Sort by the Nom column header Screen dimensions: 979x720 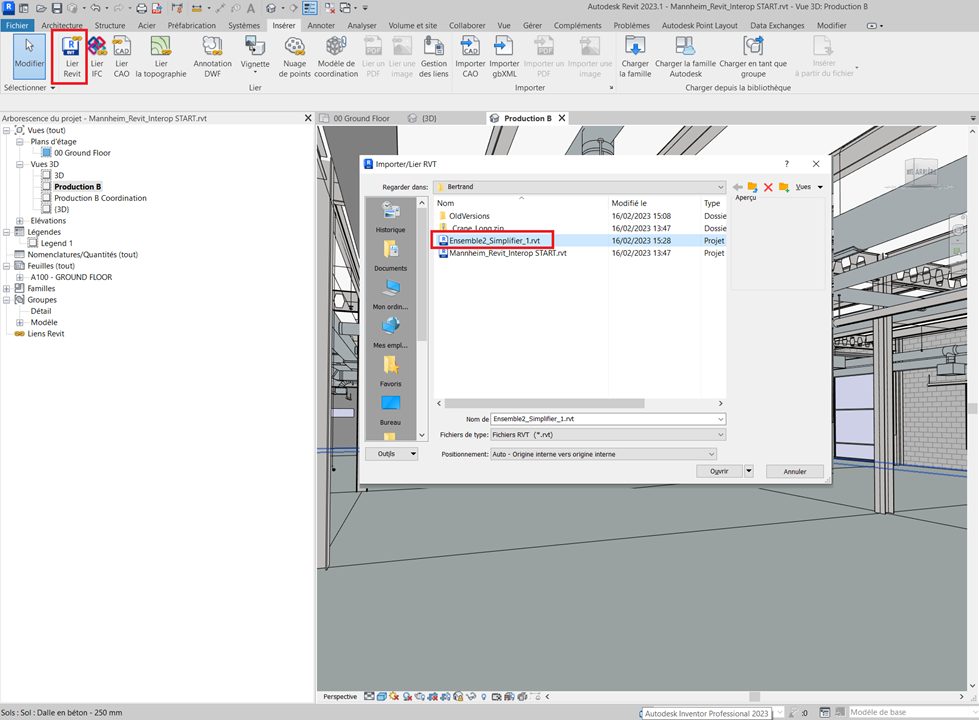coord(521,203)
